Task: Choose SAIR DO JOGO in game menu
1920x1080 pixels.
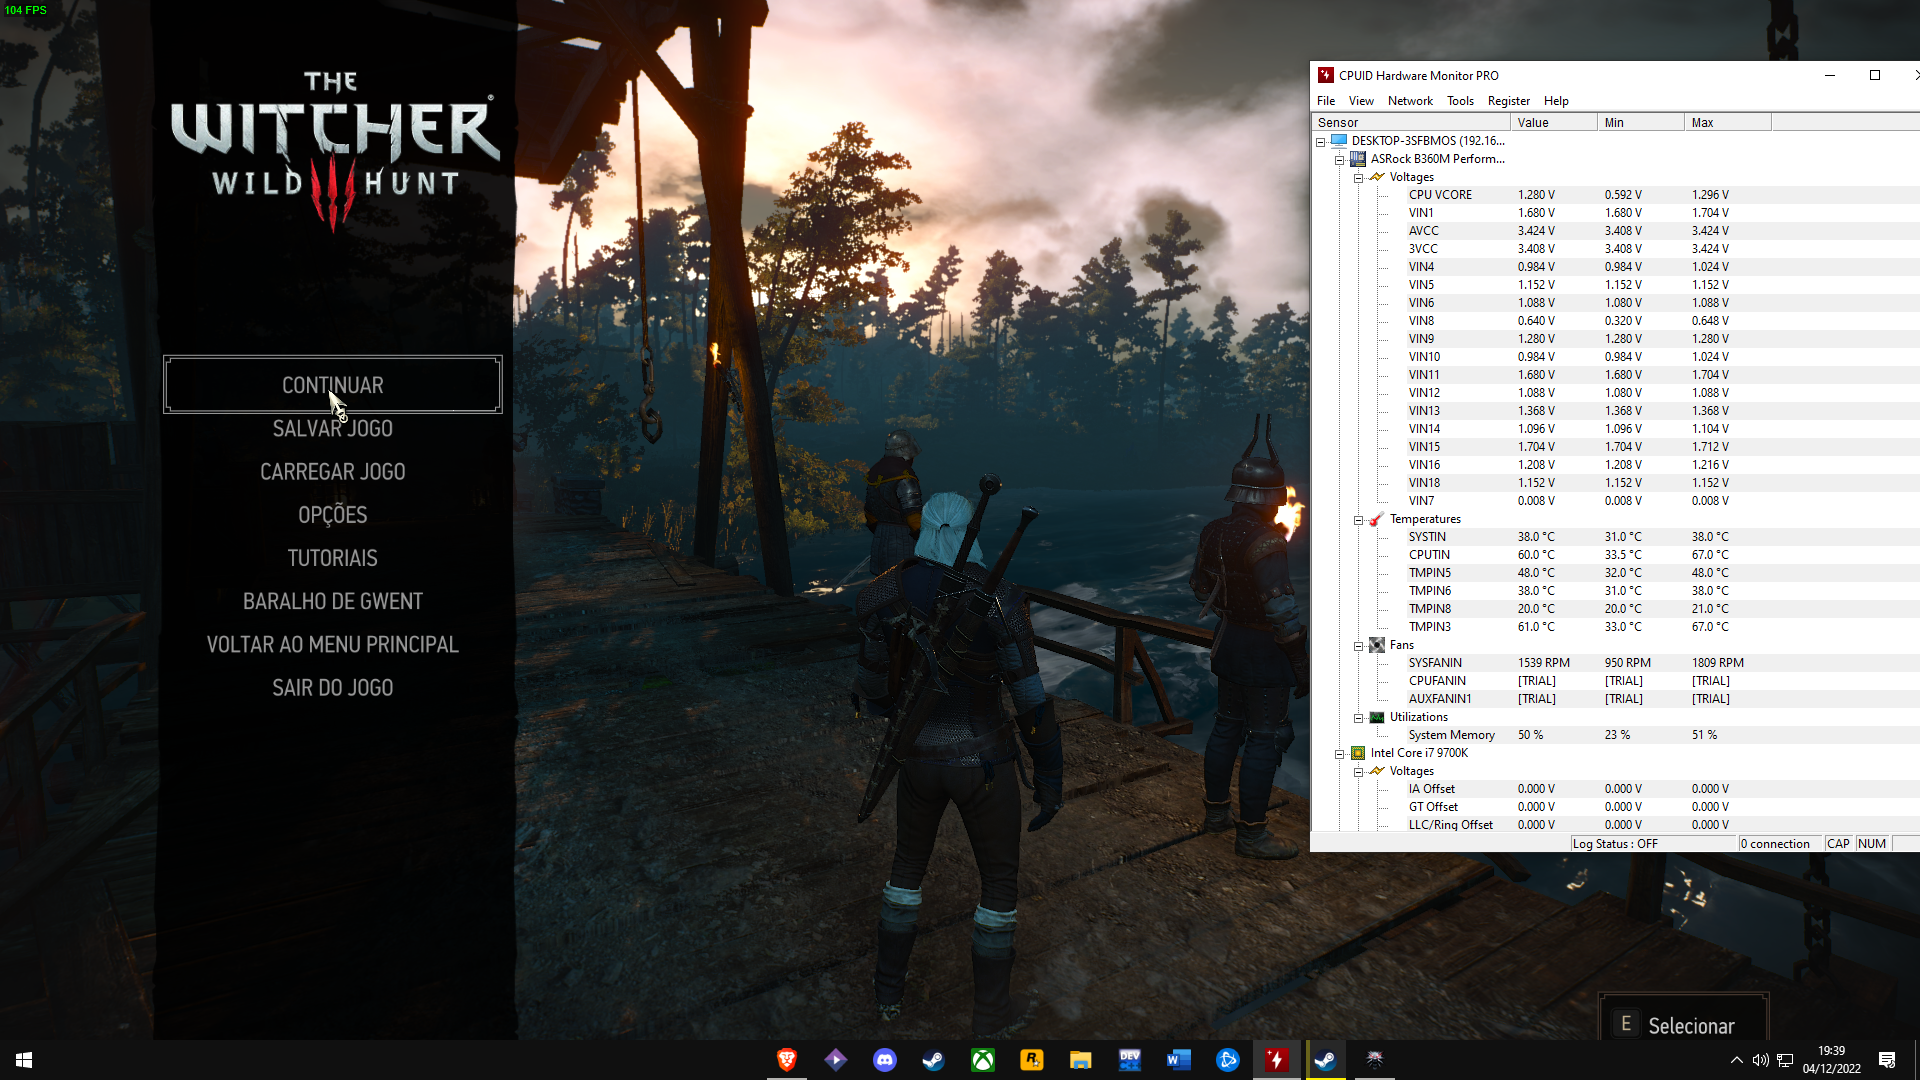Action: [333, 688]
